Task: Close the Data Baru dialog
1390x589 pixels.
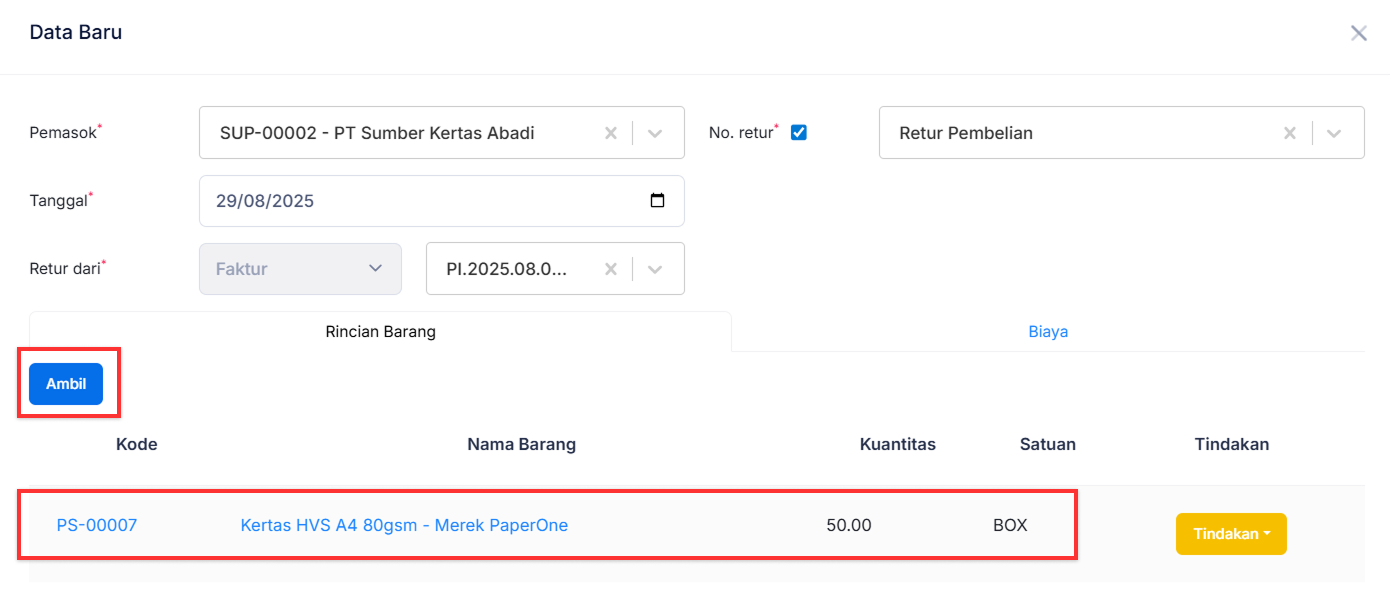Action: pyautogui.click(x=1358, y=32)
